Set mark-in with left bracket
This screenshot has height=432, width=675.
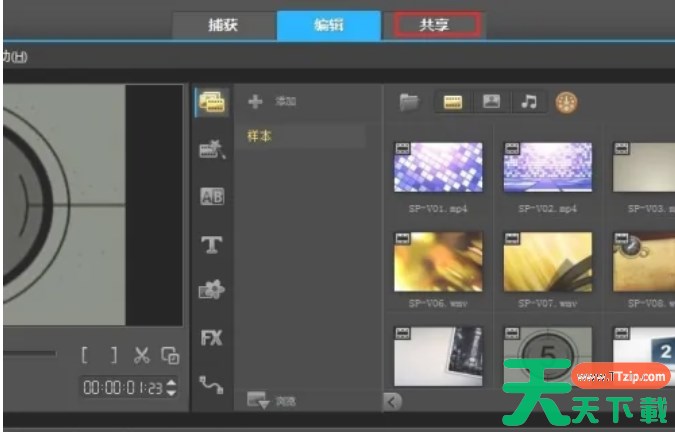point(85,355)
